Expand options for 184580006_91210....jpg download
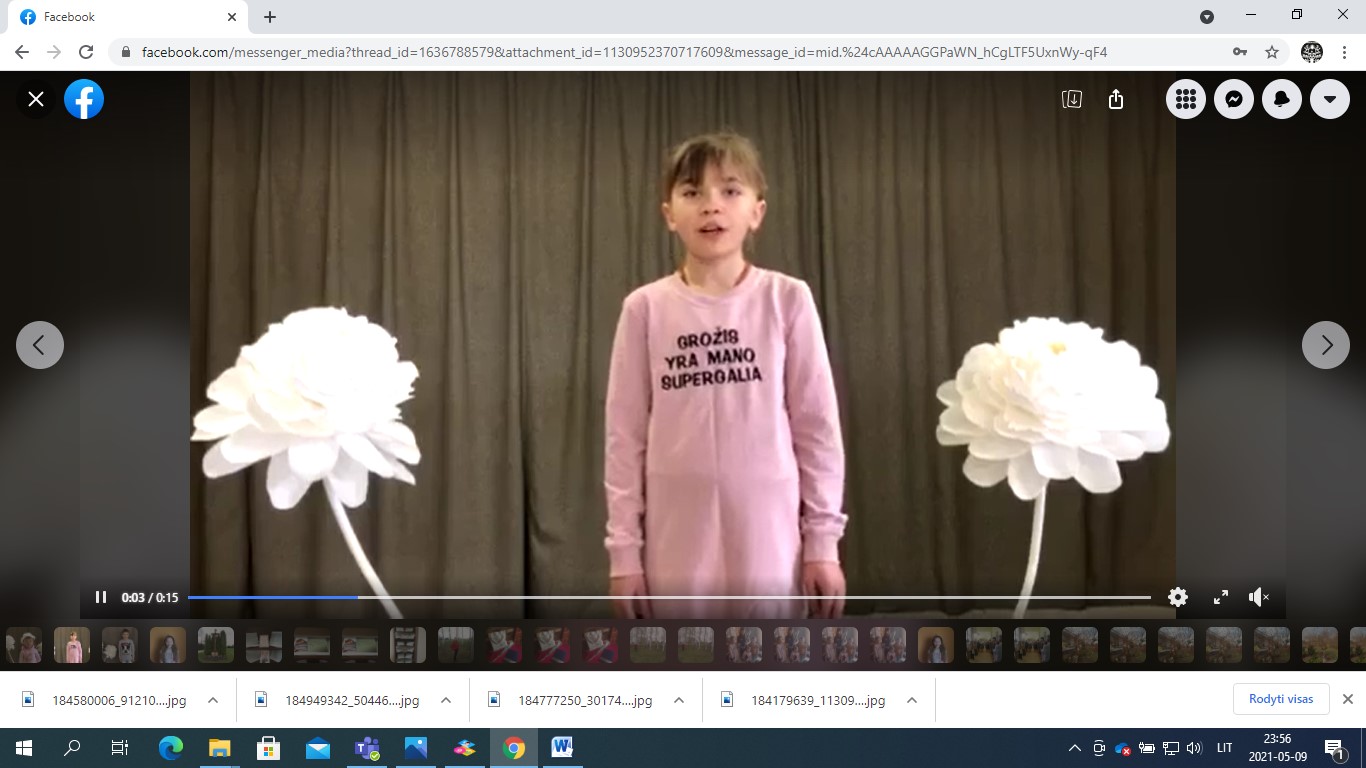 click(x=213, y=700)
